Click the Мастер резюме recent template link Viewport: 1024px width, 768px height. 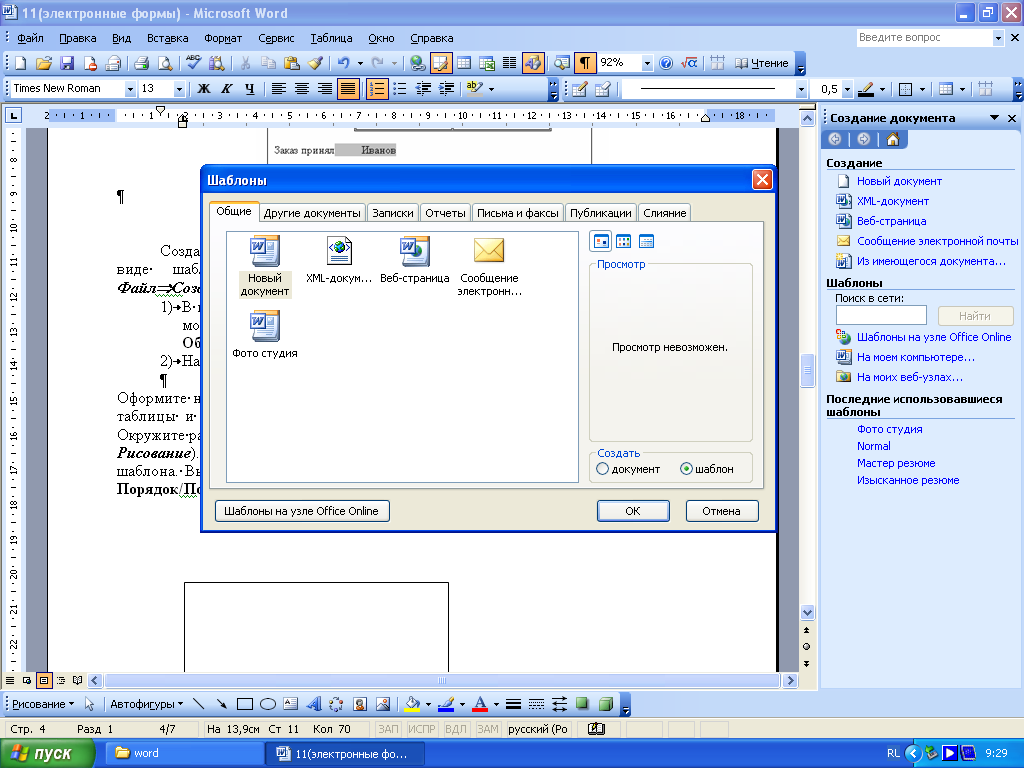click(896, 463)
